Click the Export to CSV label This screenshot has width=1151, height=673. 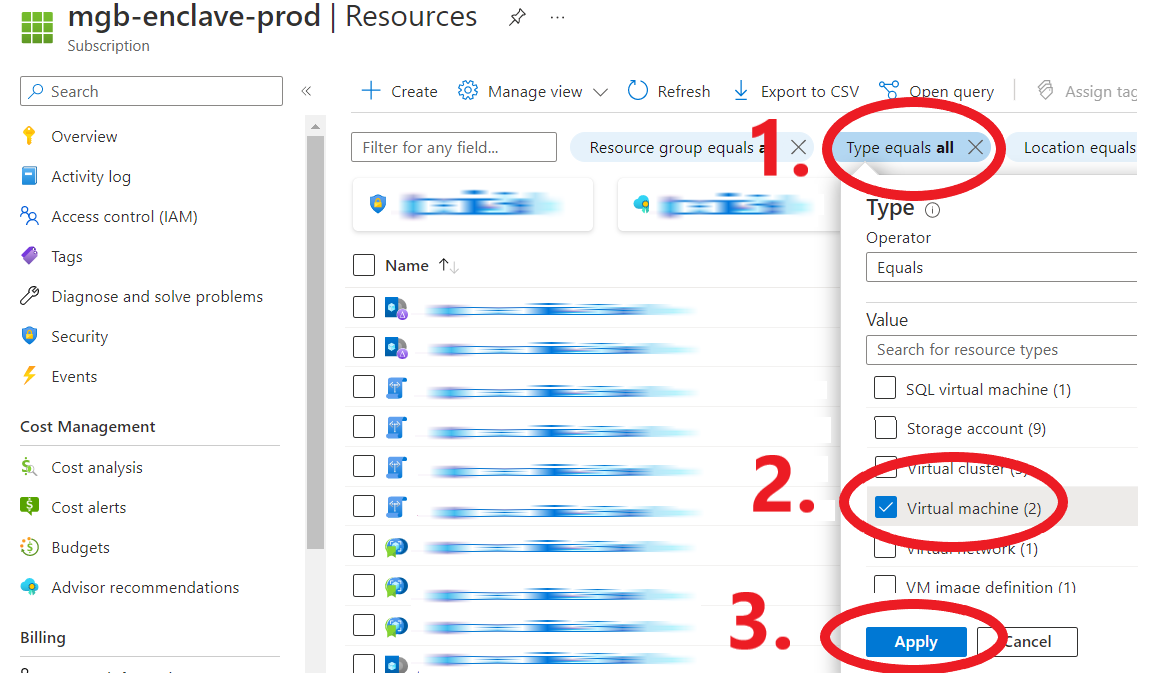pos(810,92)
